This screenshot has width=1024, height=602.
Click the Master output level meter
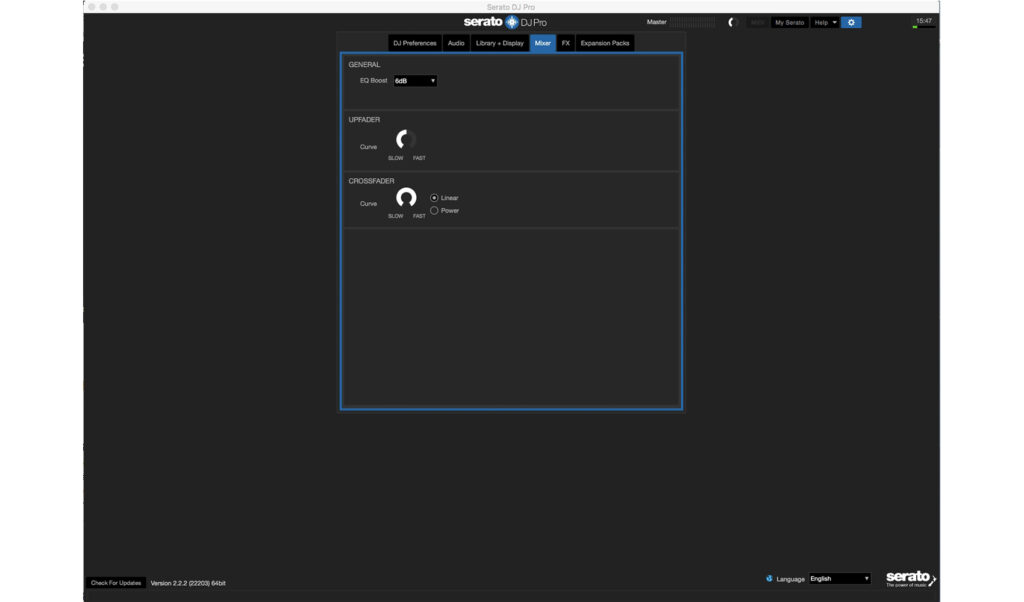[692, 22]
